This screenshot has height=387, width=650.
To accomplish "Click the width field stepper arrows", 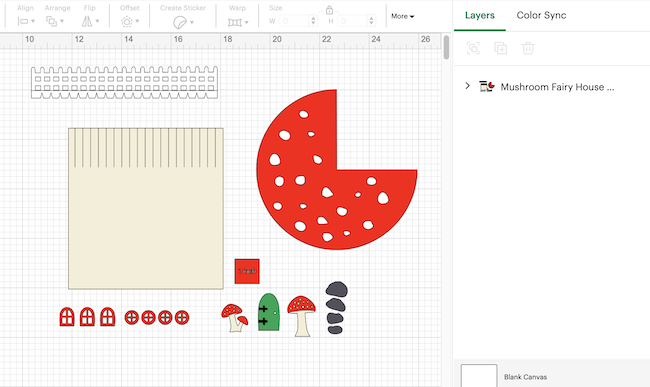I will pos(313,21).
